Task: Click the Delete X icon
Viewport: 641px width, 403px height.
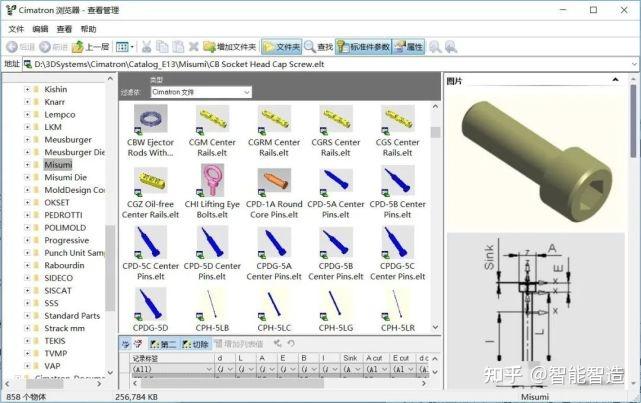Action: coord(193,47)
